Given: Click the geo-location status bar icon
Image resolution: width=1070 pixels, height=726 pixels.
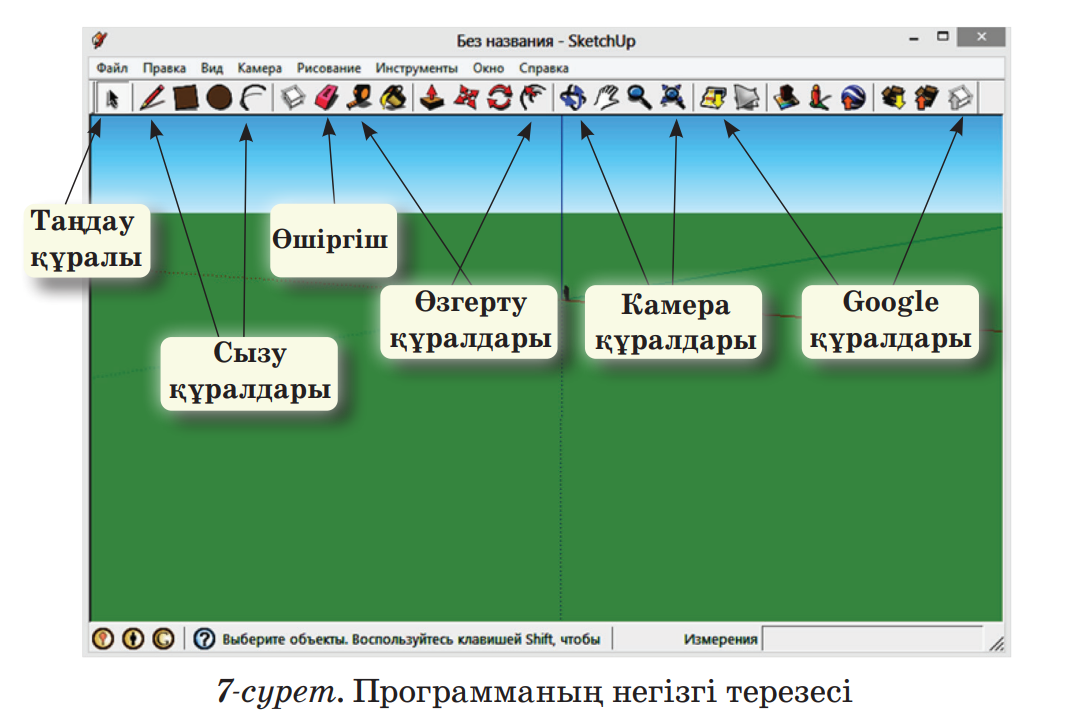Looking at the screenshot, I should [103, 639].
